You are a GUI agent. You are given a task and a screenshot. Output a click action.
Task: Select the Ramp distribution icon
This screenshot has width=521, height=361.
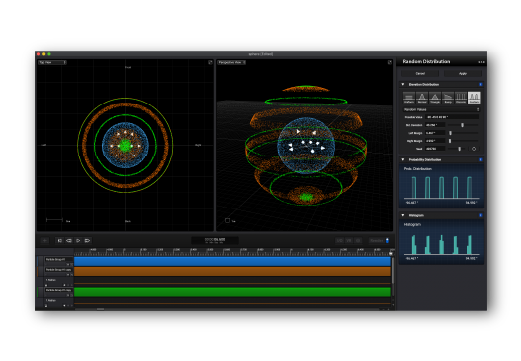coord(448,98)
